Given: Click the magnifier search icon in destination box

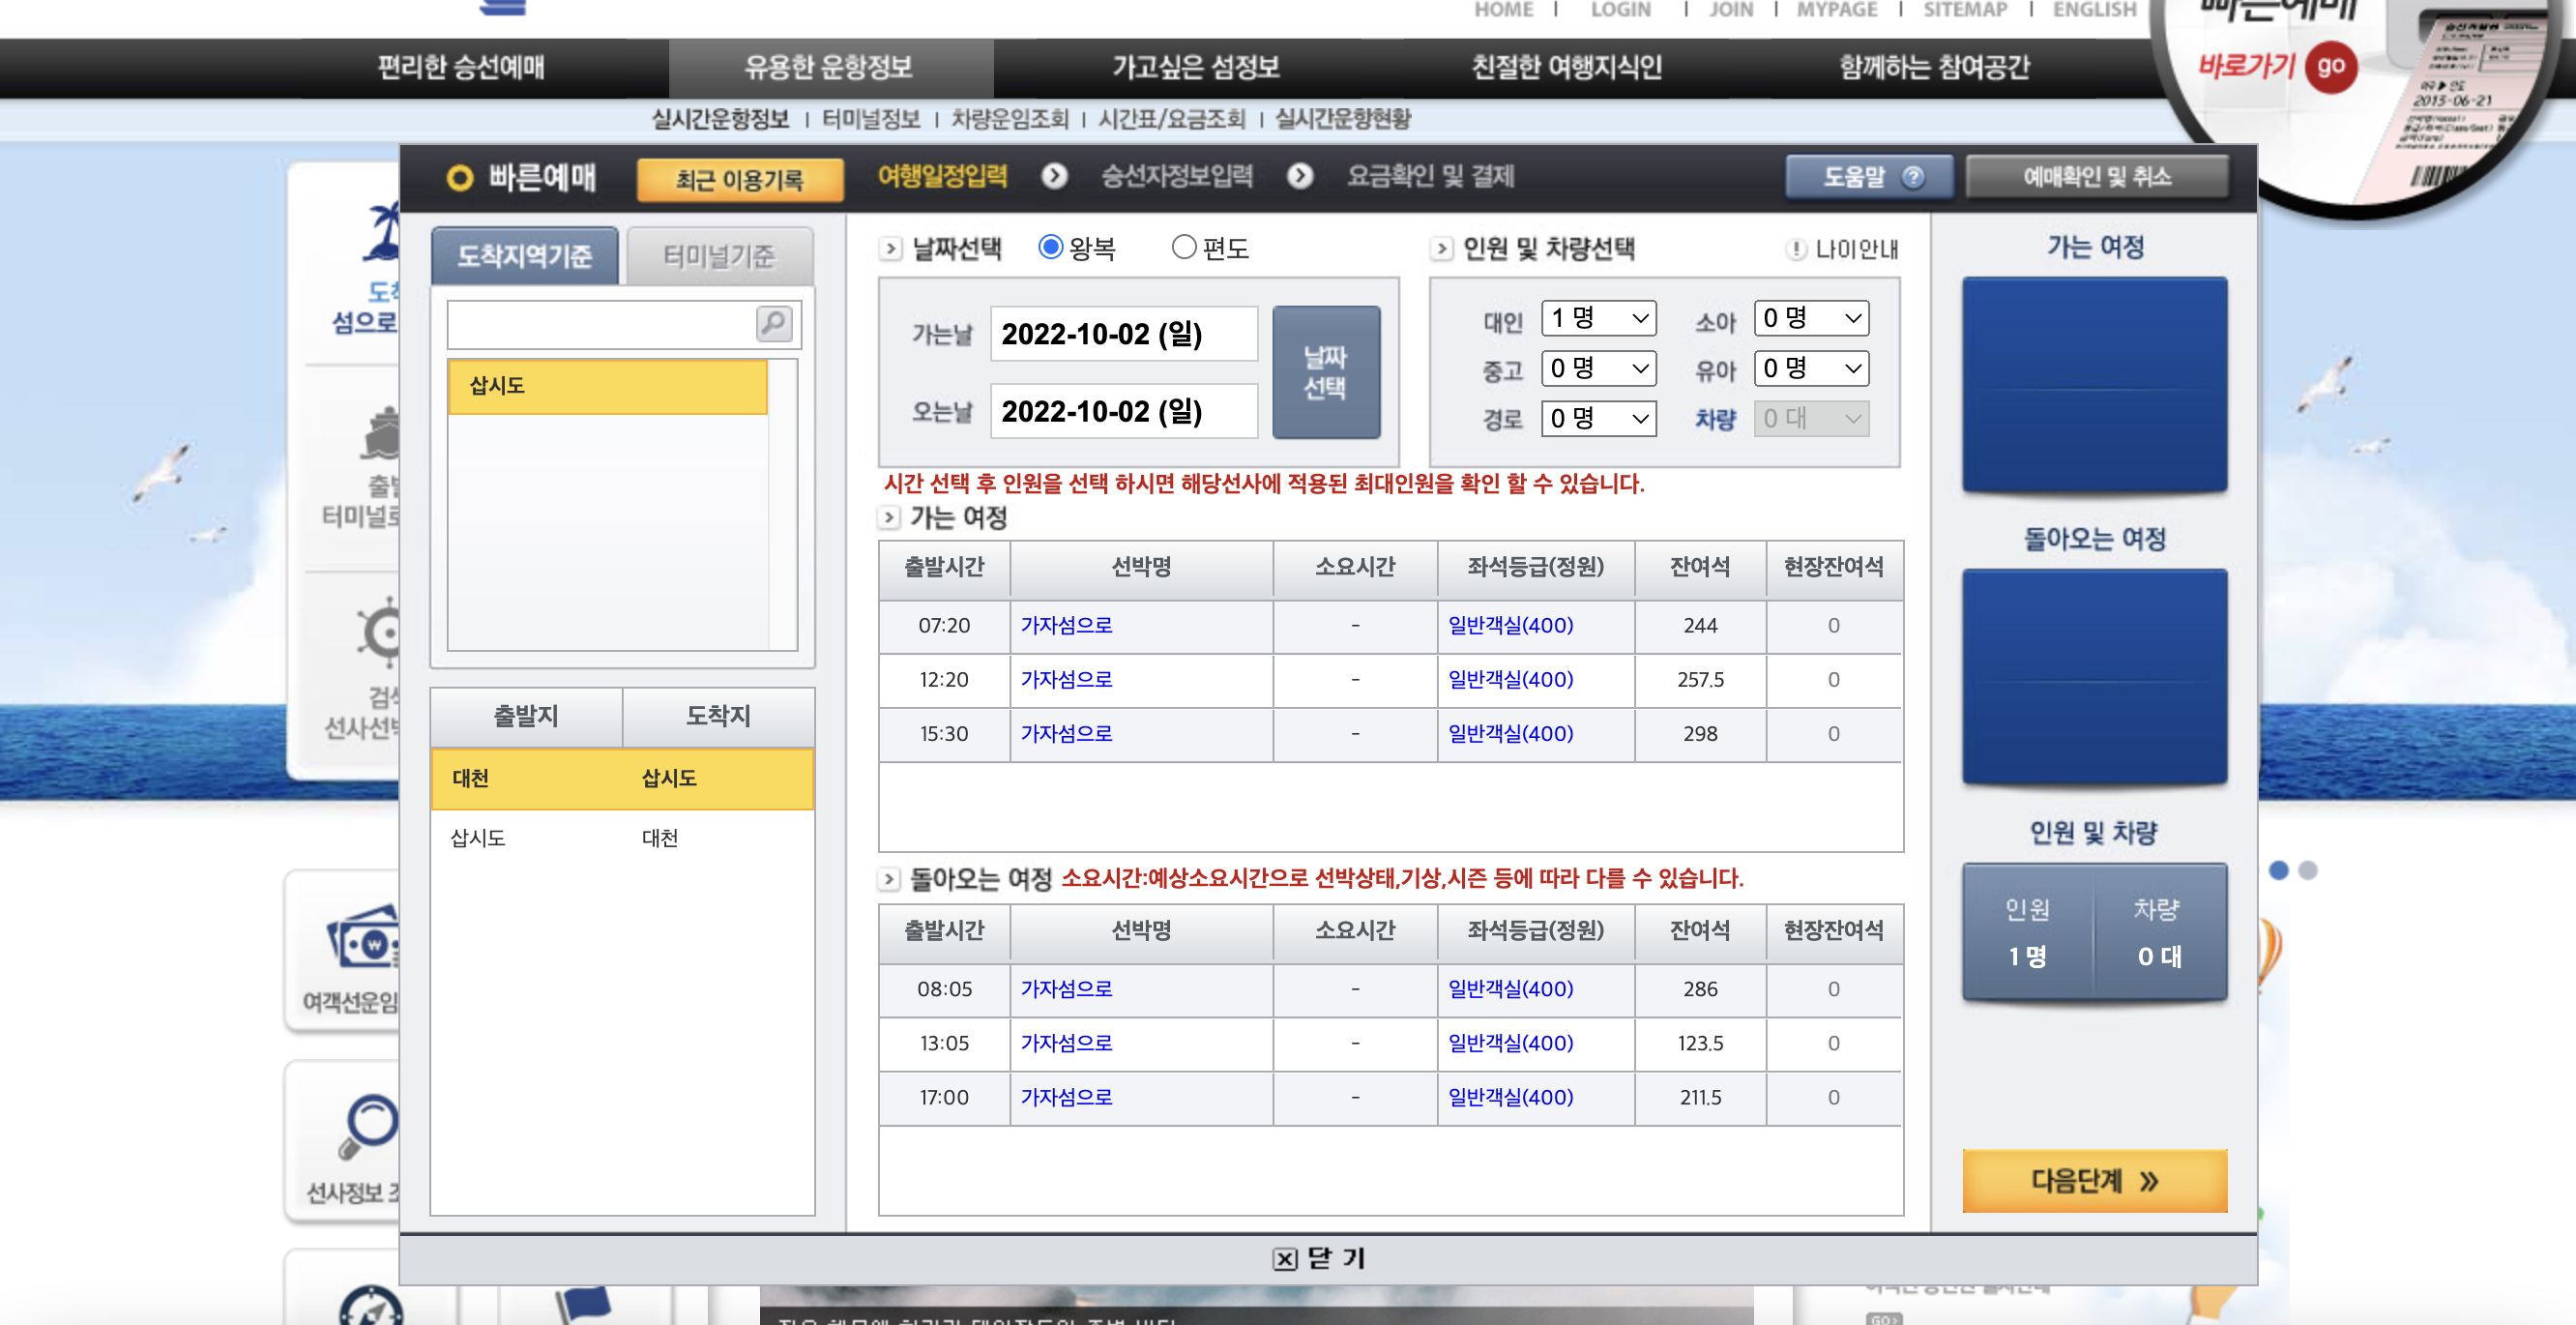Looking at the screenshot, I should 773,324.
